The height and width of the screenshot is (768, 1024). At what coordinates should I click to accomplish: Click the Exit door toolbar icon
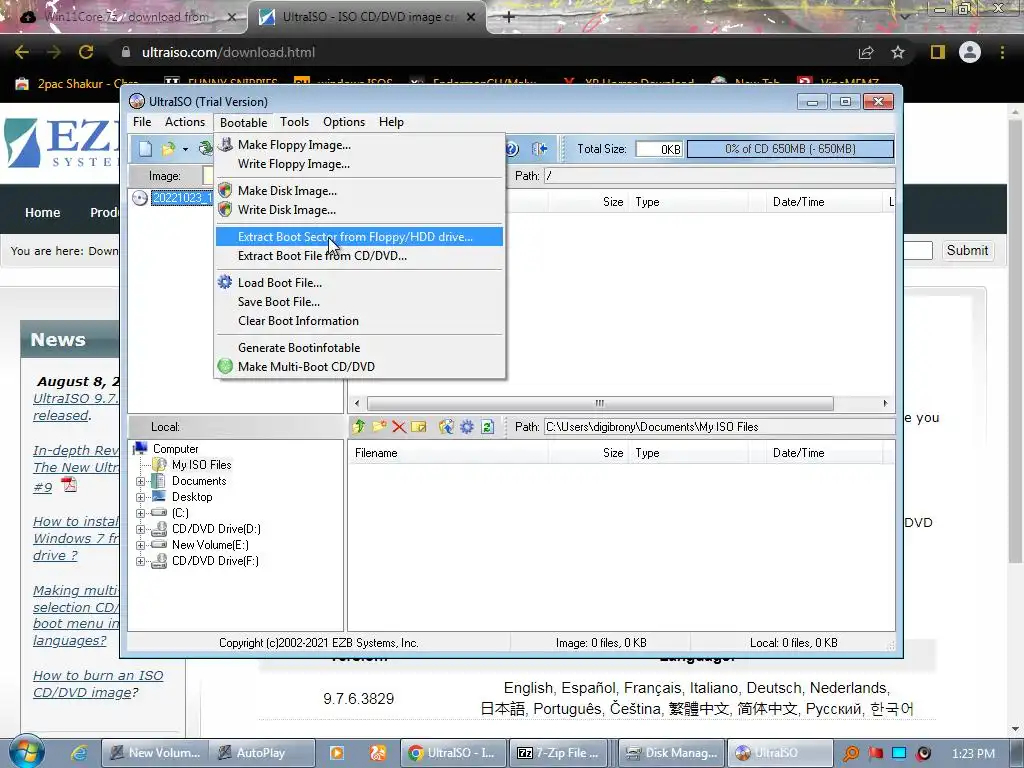tap(539, 149)
